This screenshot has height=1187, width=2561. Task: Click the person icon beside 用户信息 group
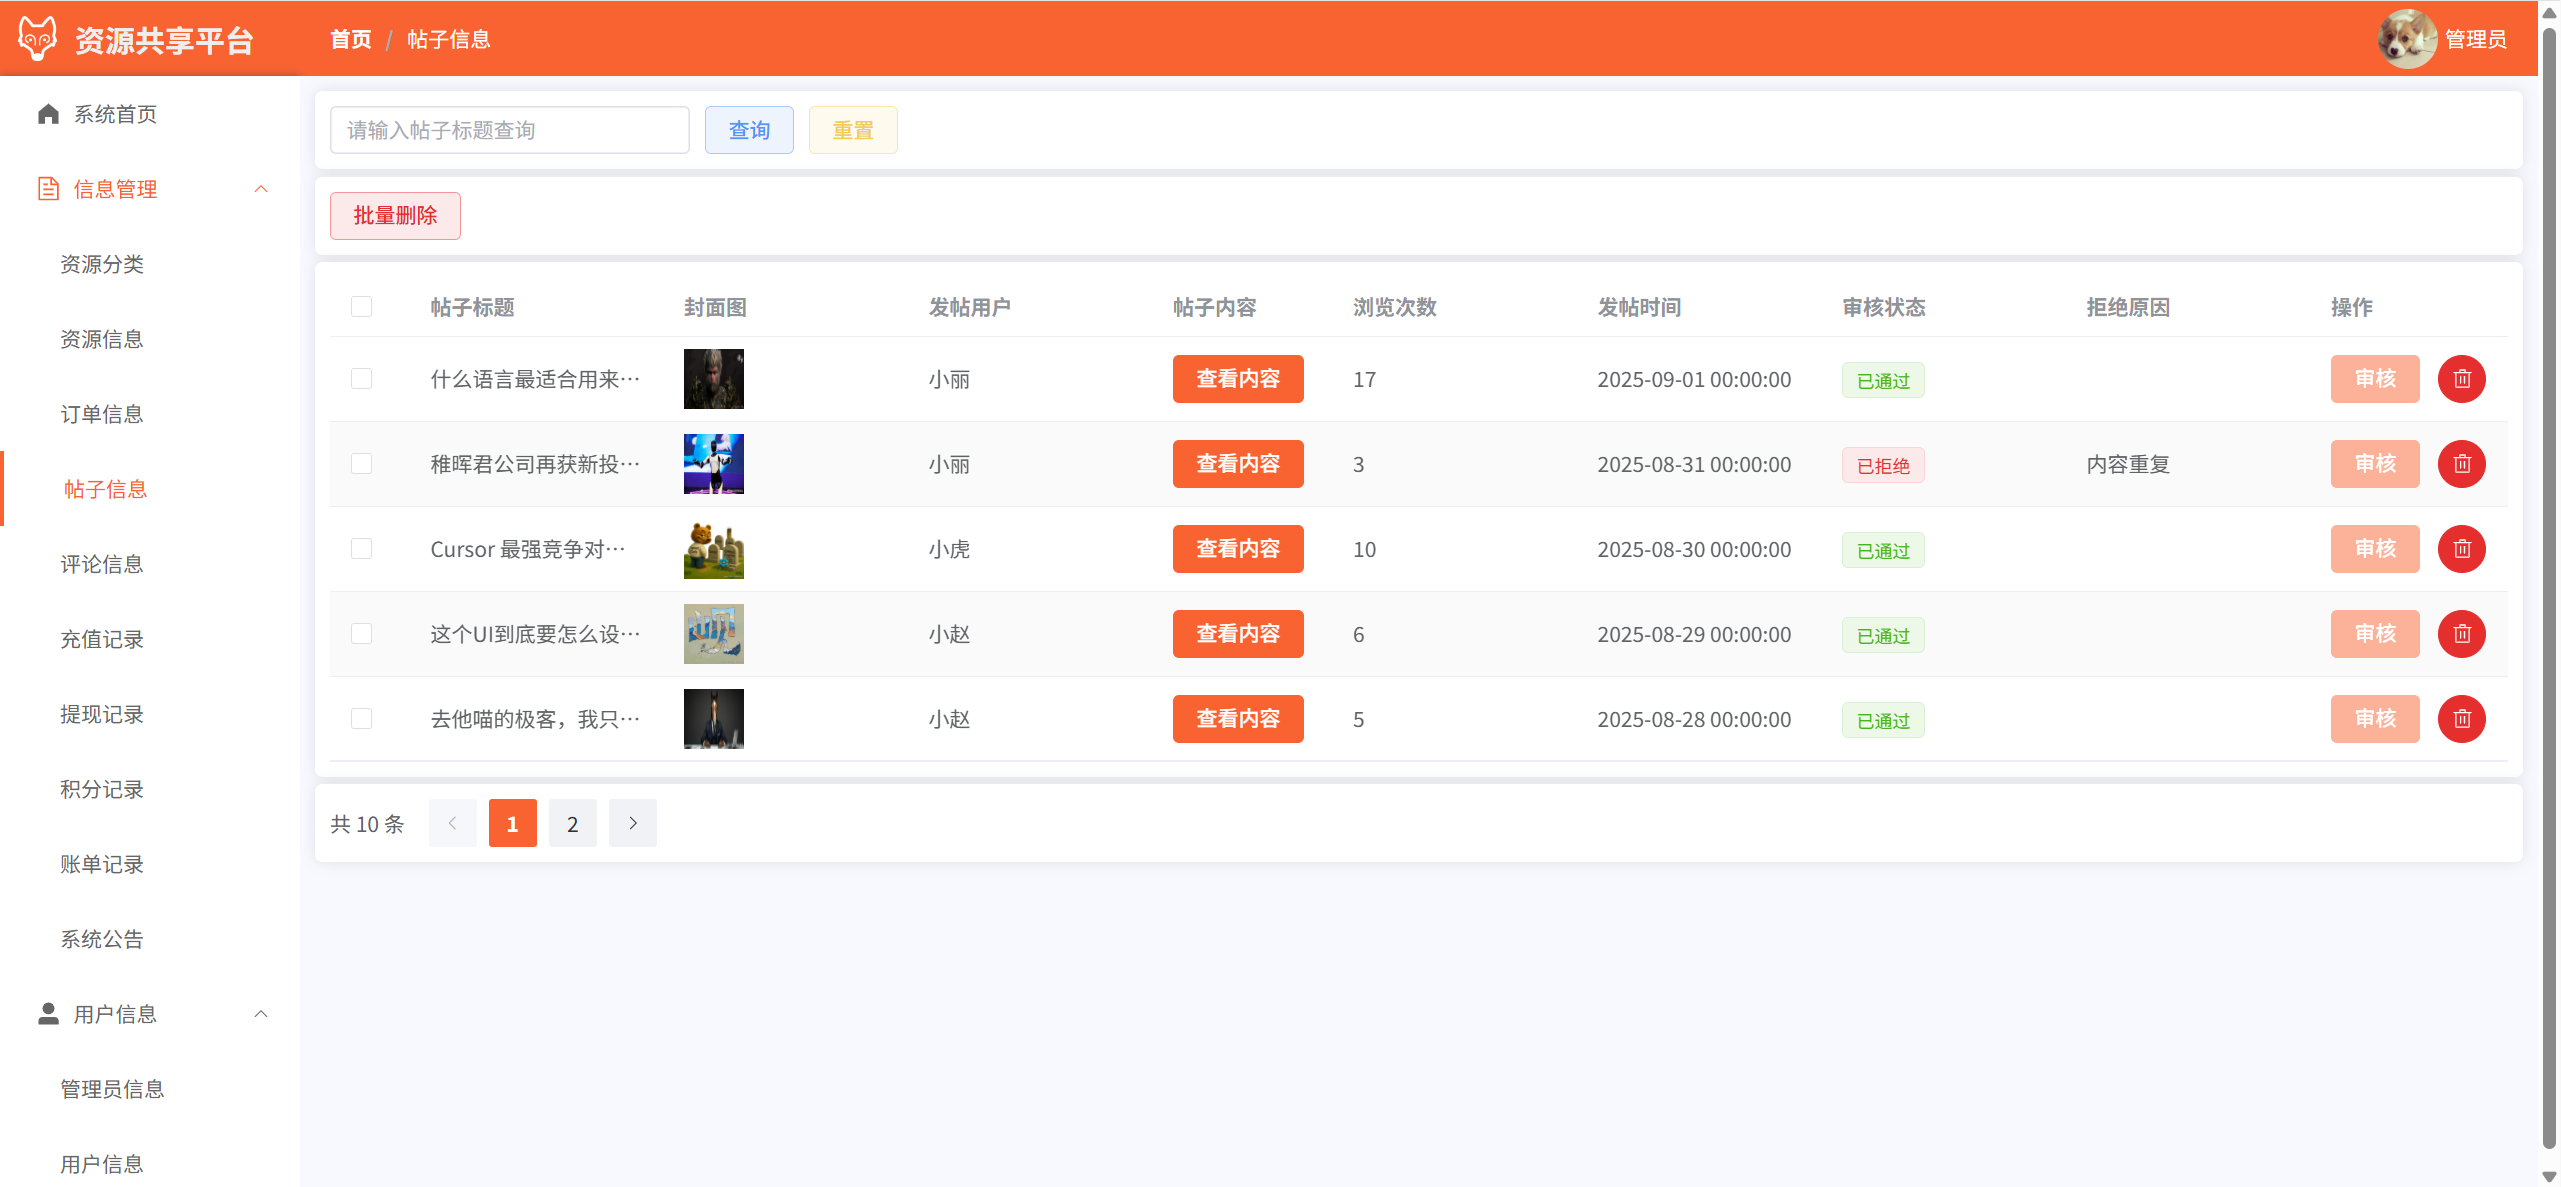pyautogui.click(x=48, y=1014)
